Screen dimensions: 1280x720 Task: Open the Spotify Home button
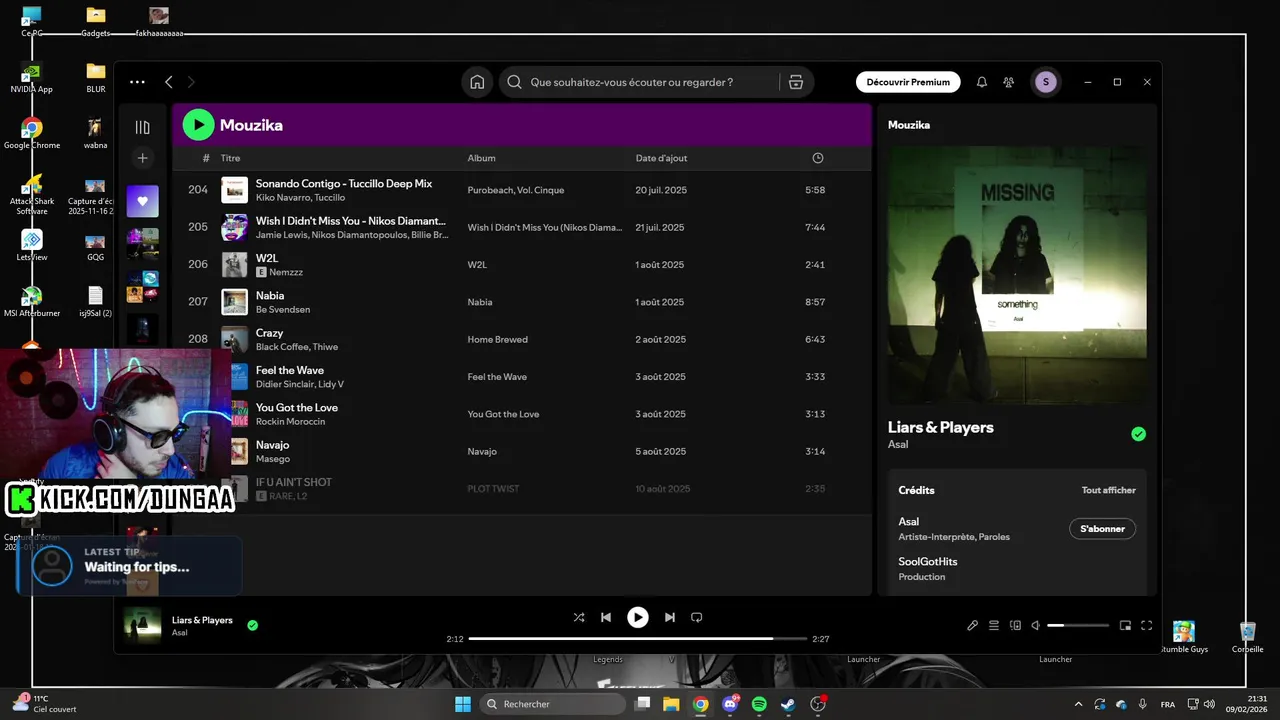pos(477,82)
